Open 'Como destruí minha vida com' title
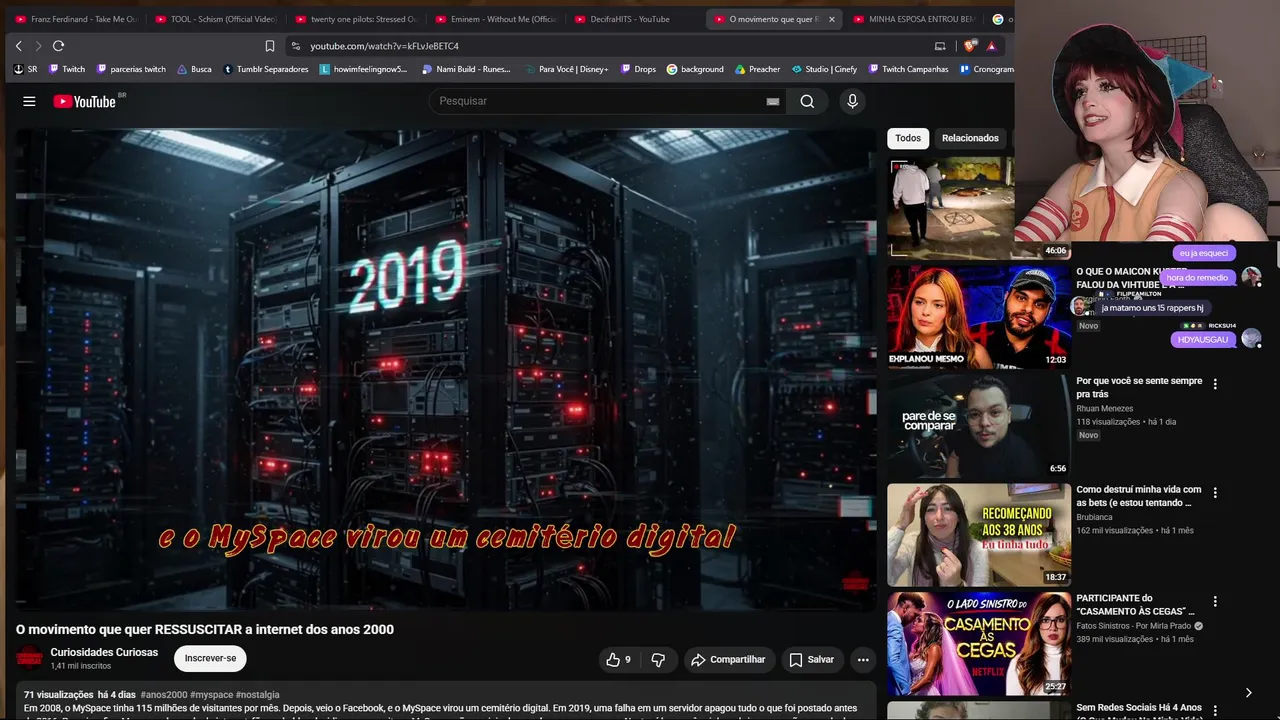1280x720 pixels. pos(1139,496)
